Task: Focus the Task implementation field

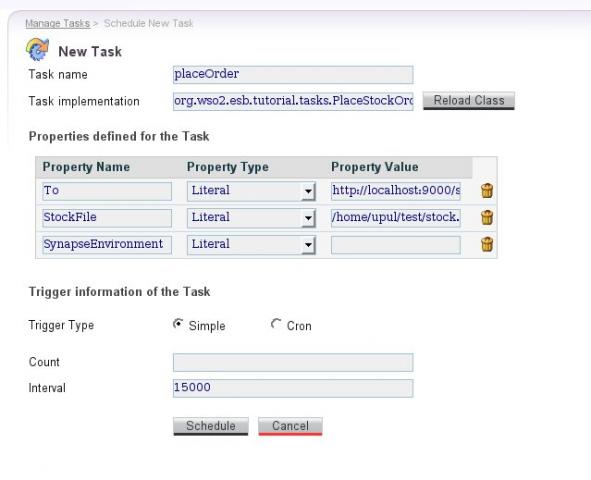Action: 293,101
